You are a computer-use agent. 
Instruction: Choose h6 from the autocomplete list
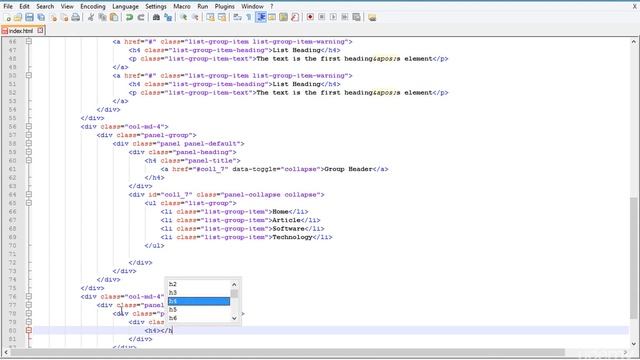[199, 318]
